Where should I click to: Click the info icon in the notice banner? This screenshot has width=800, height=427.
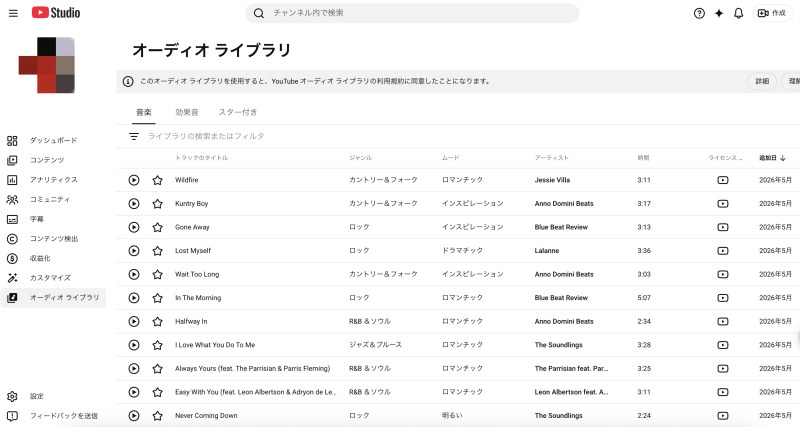pyautogui.click(x=128, y=81)
